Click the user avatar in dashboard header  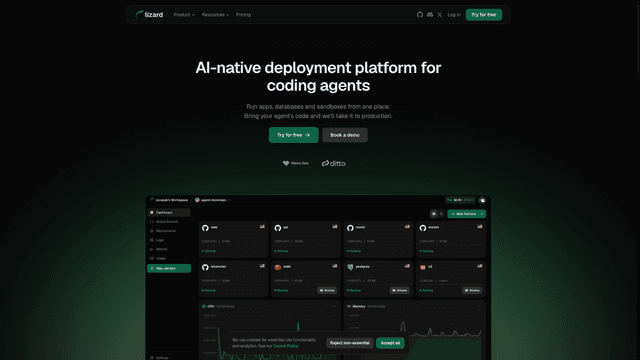(x=482, y=200)
